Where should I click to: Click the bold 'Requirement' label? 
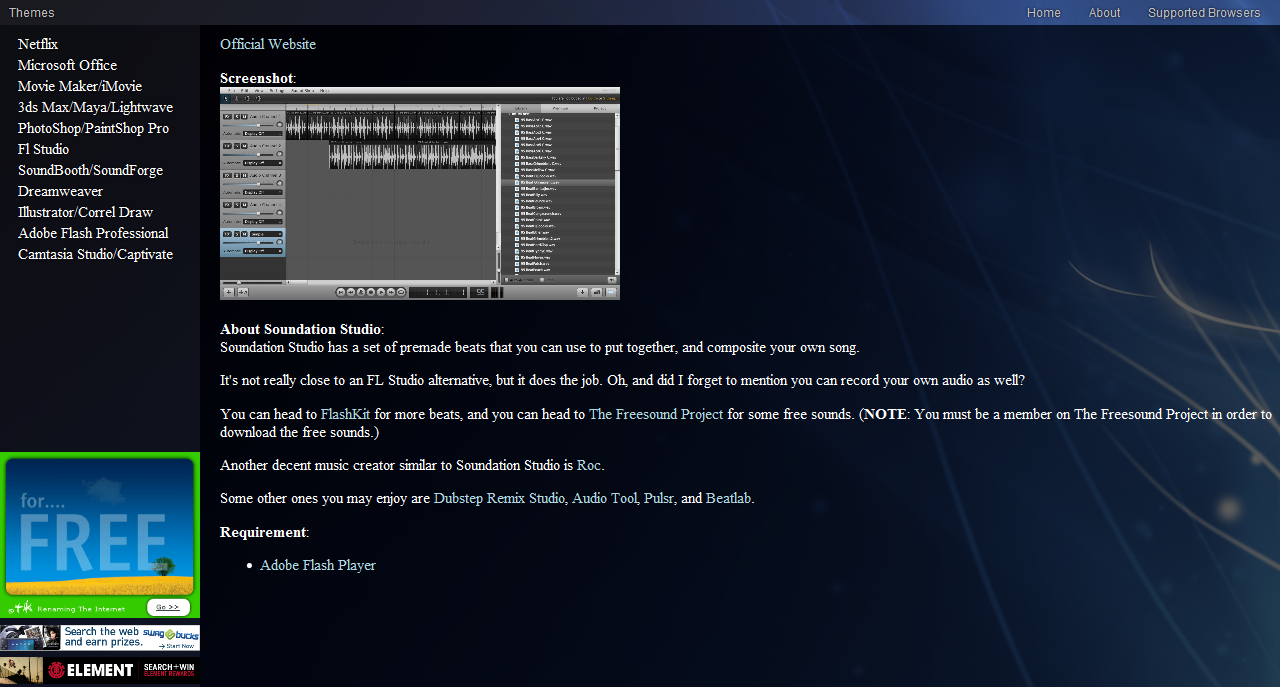(x=263, y=532)
